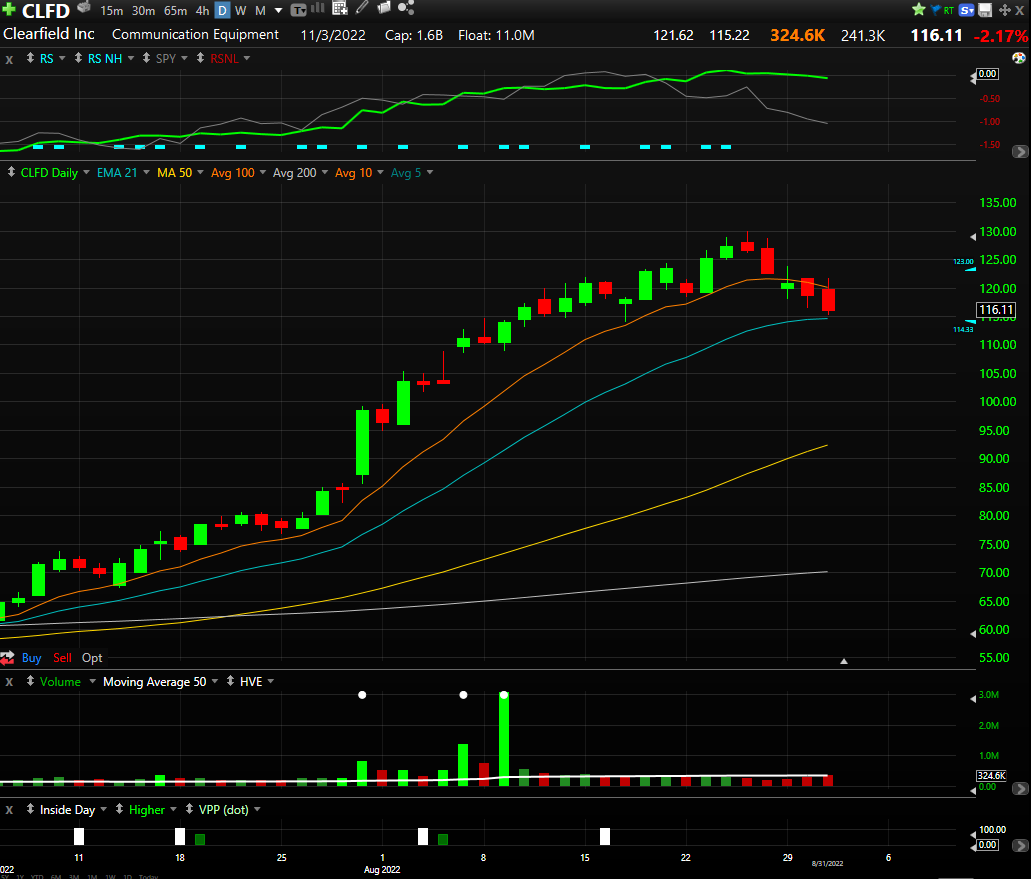Open the MA 50 settings dropdown
The width and height of the screenshot is (1031, 879).
tap(200, 173)
